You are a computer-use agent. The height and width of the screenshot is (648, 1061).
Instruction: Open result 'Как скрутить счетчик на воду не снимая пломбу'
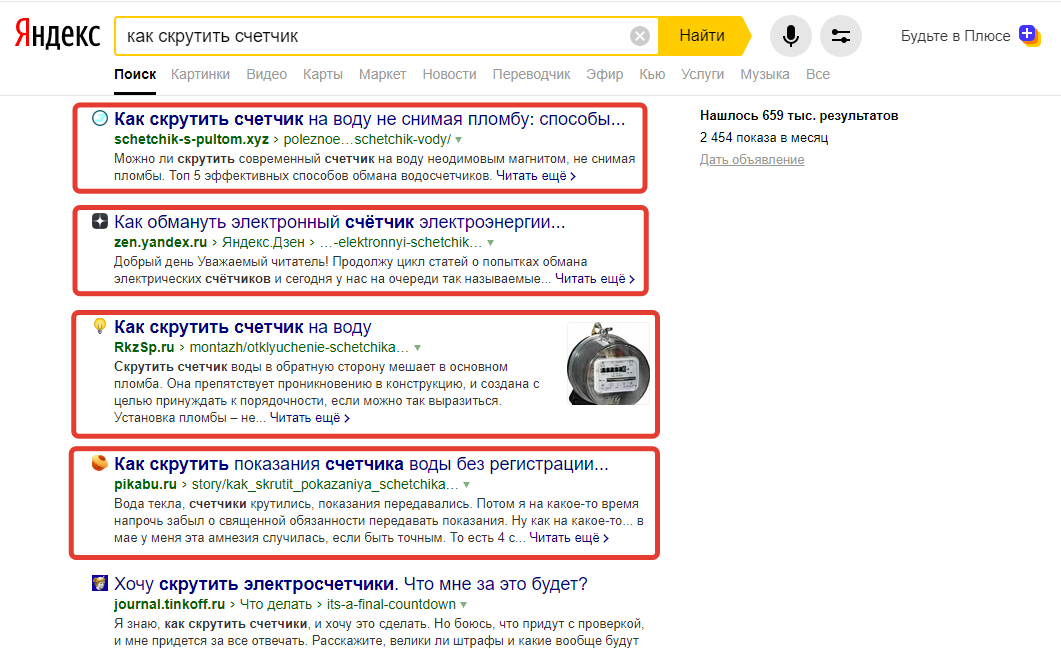[369, 119]
